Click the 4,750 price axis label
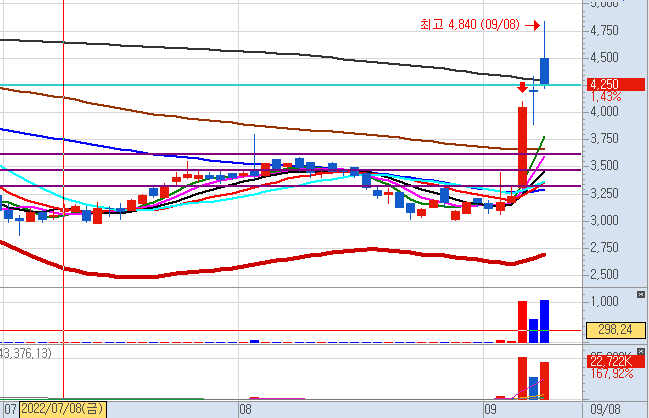649x418 pixels. coord(604,30)
